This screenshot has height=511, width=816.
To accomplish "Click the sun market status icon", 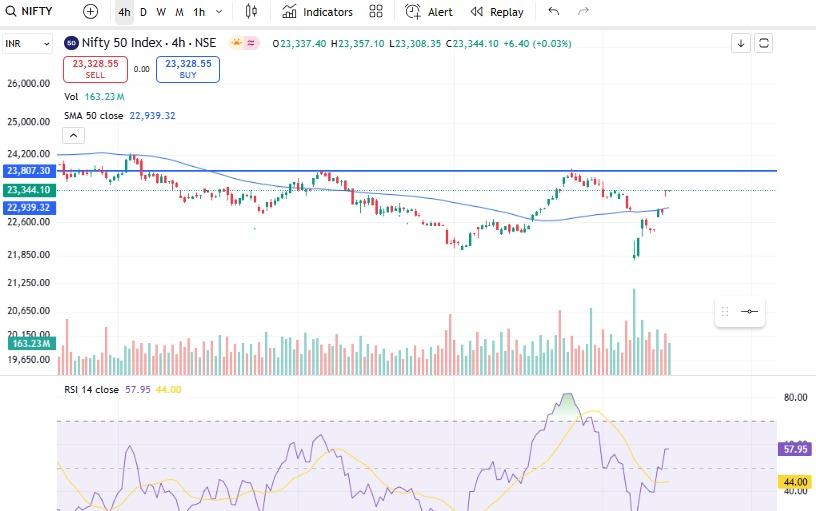I will [x=237, y=43].
